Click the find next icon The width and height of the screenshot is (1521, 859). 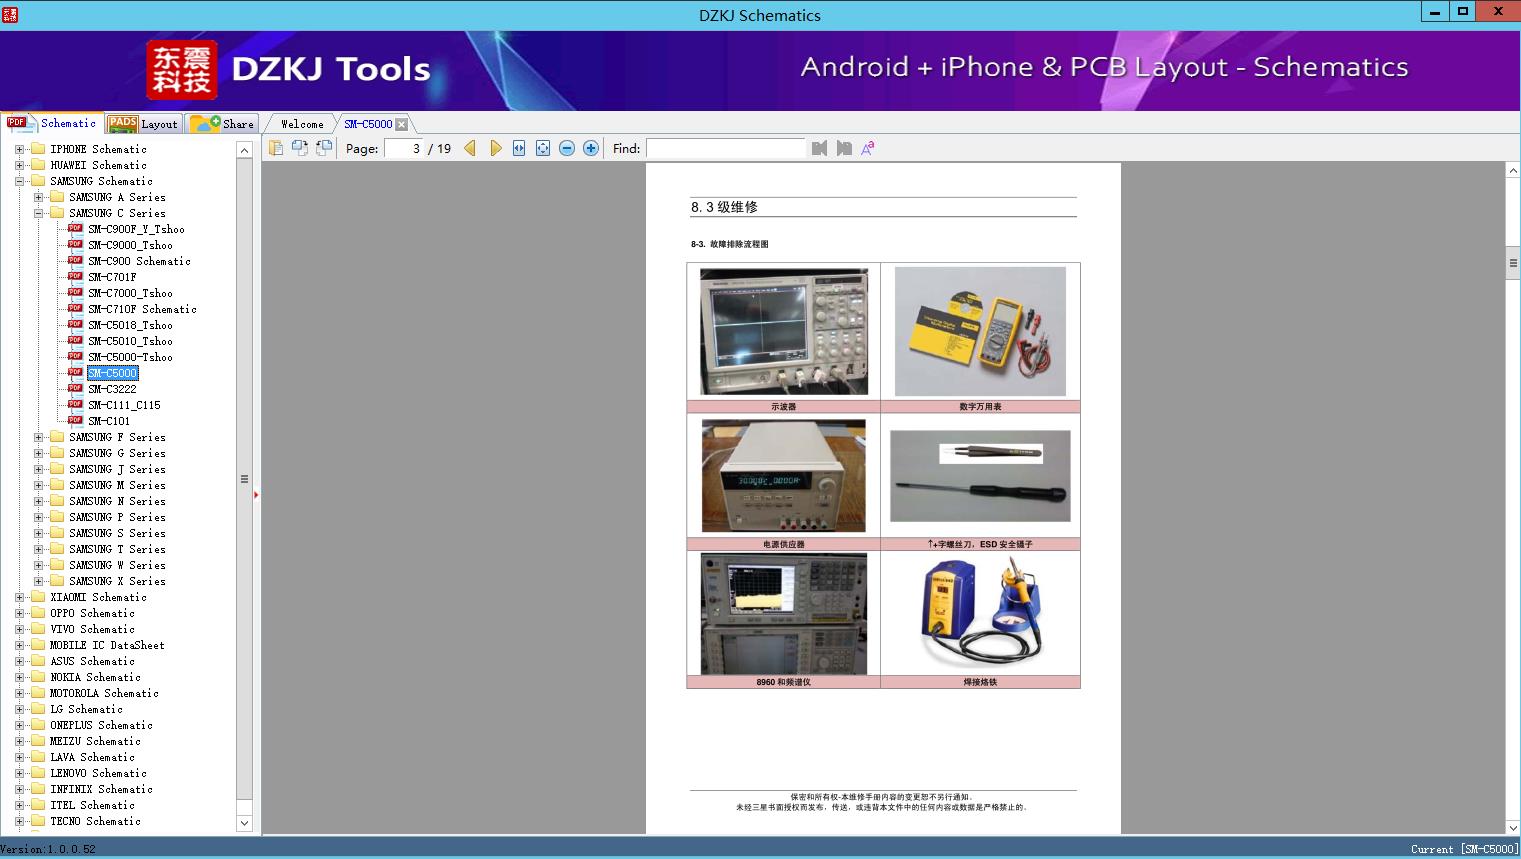[x=844, y=148]
